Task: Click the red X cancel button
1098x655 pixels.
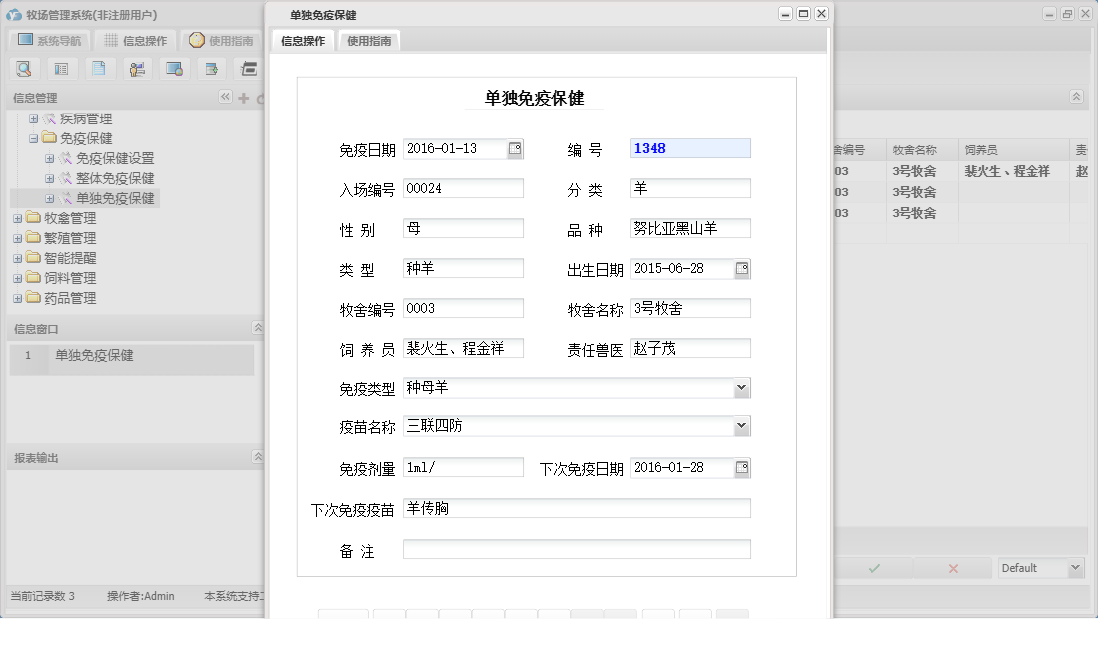Action: tap(951, 567)
